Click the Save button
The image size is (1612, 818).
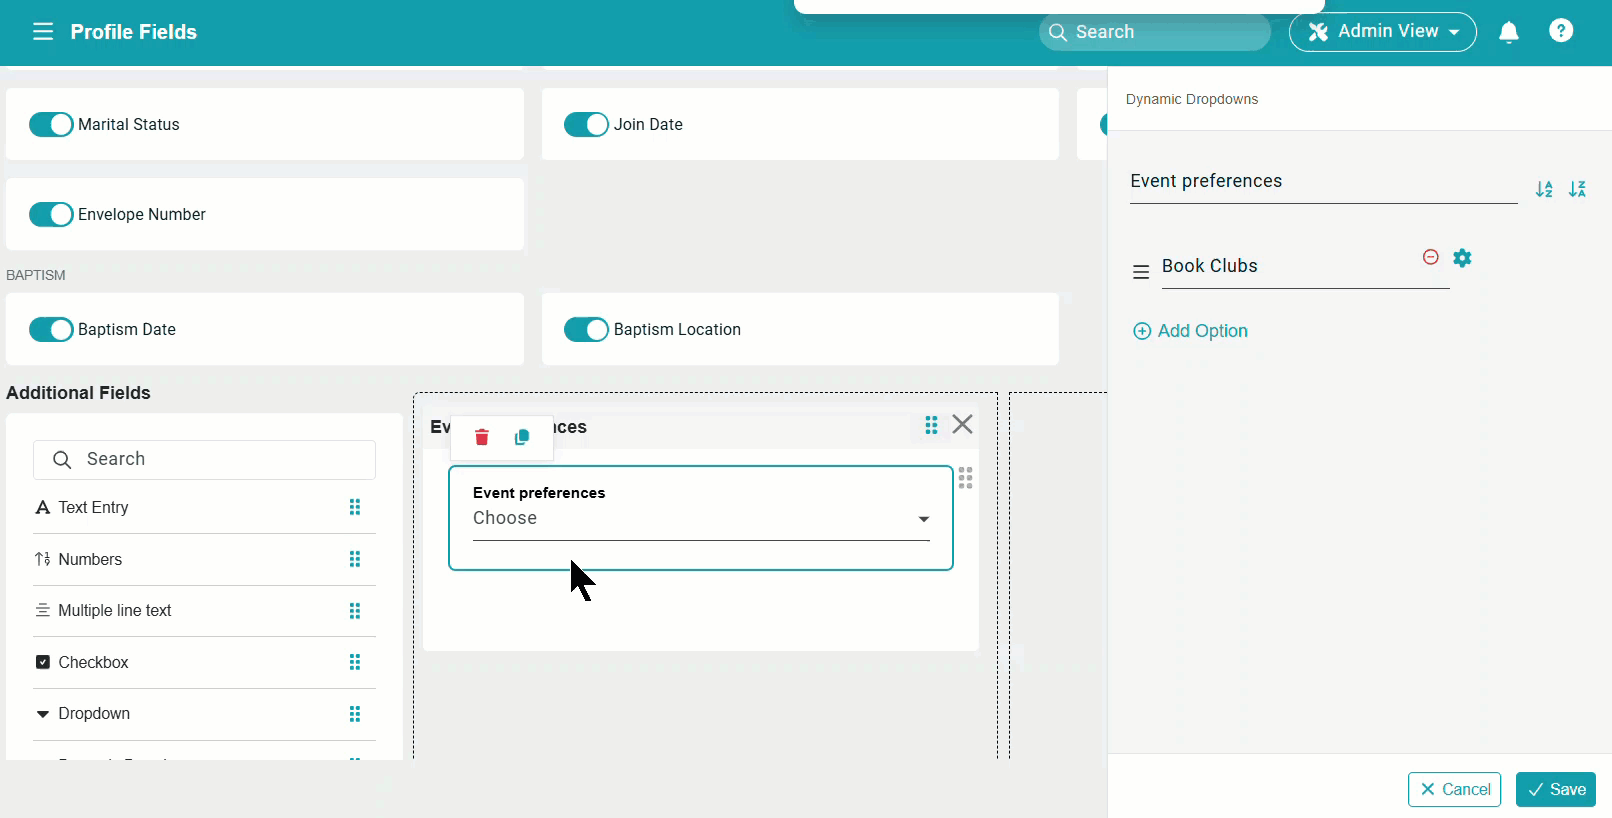pos(1555,789)
